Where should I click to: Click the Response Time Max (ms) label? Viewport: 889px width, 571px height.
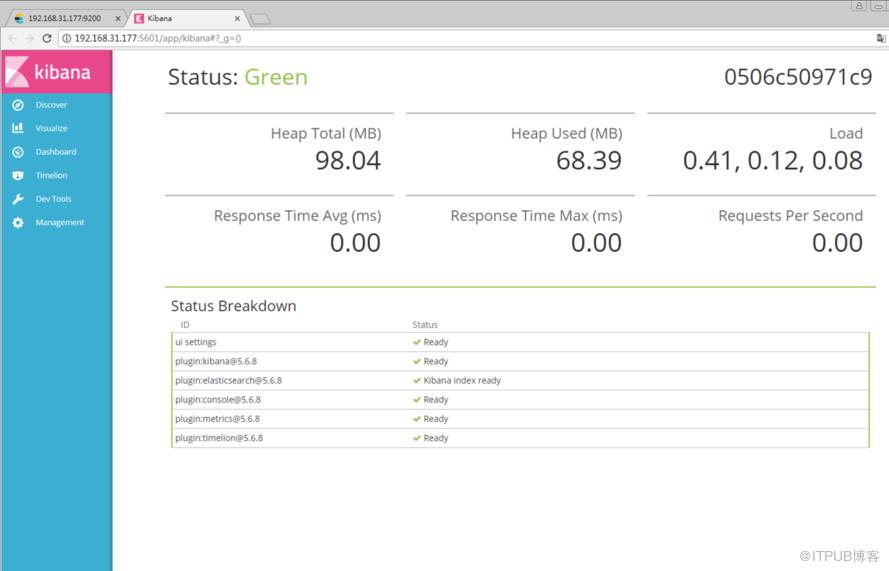point(536,216)
